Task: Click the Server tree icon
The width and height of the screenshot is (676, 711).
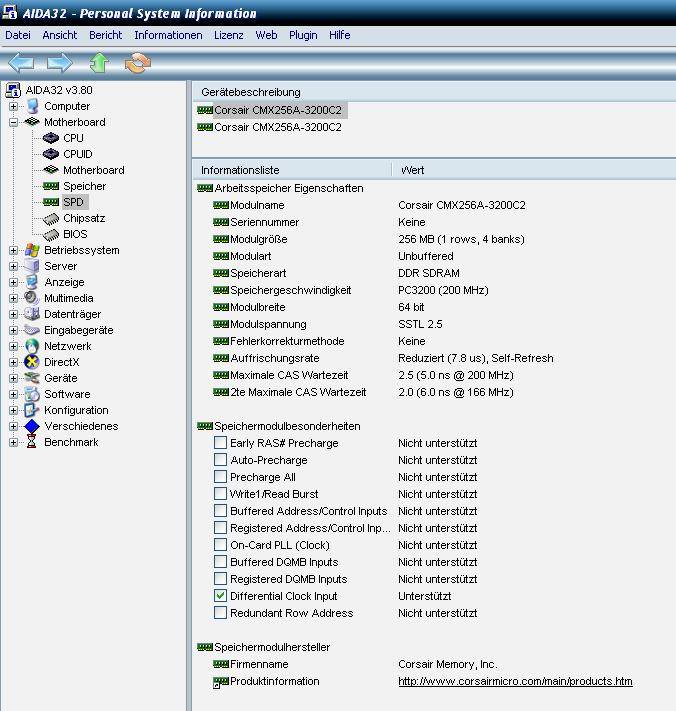Action: (32, 266)
